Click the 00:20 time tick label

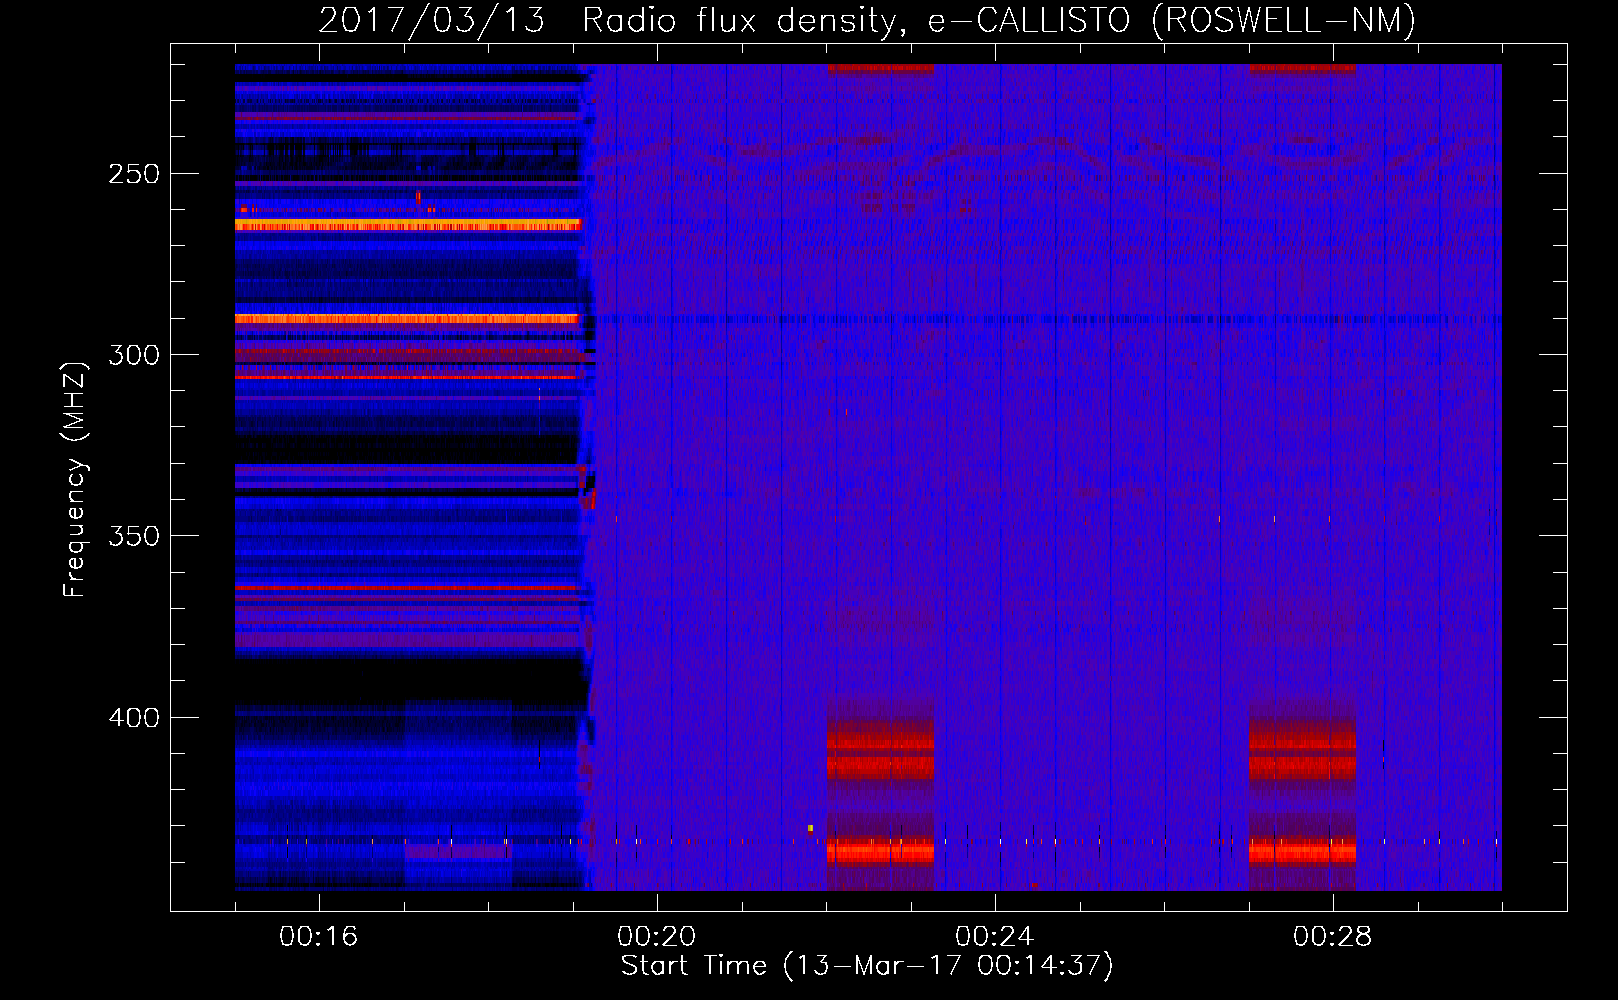coord(657,937)
